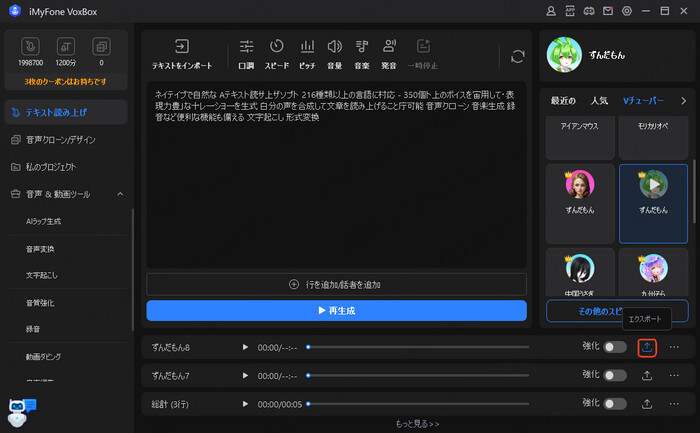Switch to the Vチューバー tab
This screenshot has height=433, width=700.
(643, 101)
